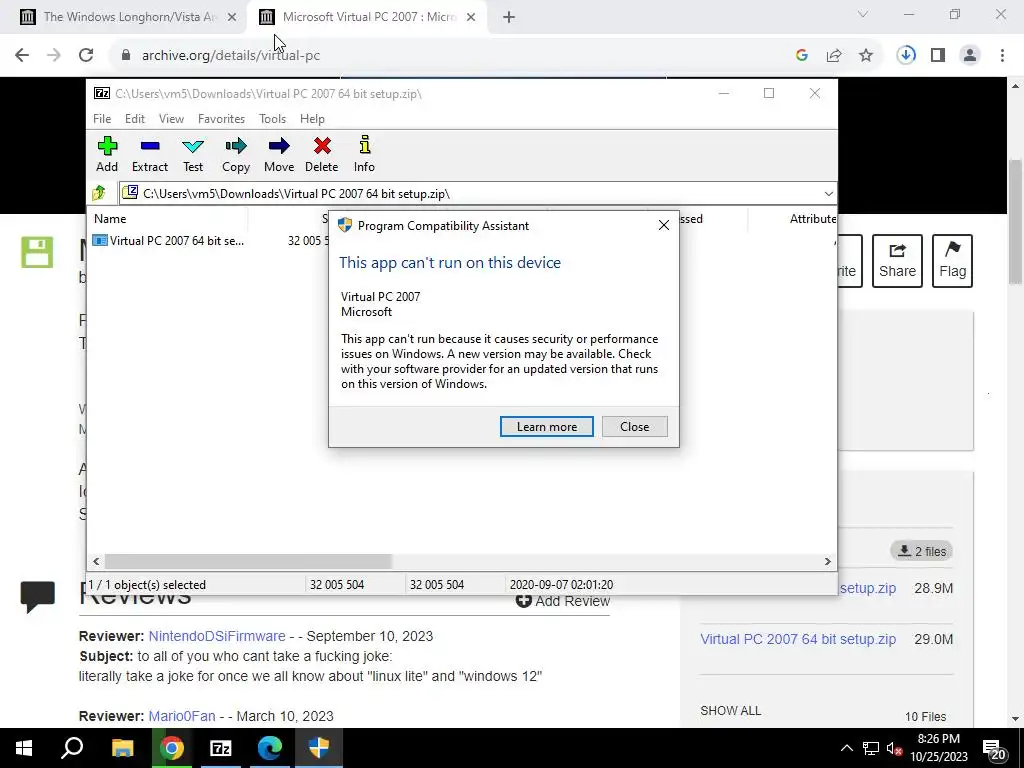Choose the Move tool in 7-Zip

[279, 154]
